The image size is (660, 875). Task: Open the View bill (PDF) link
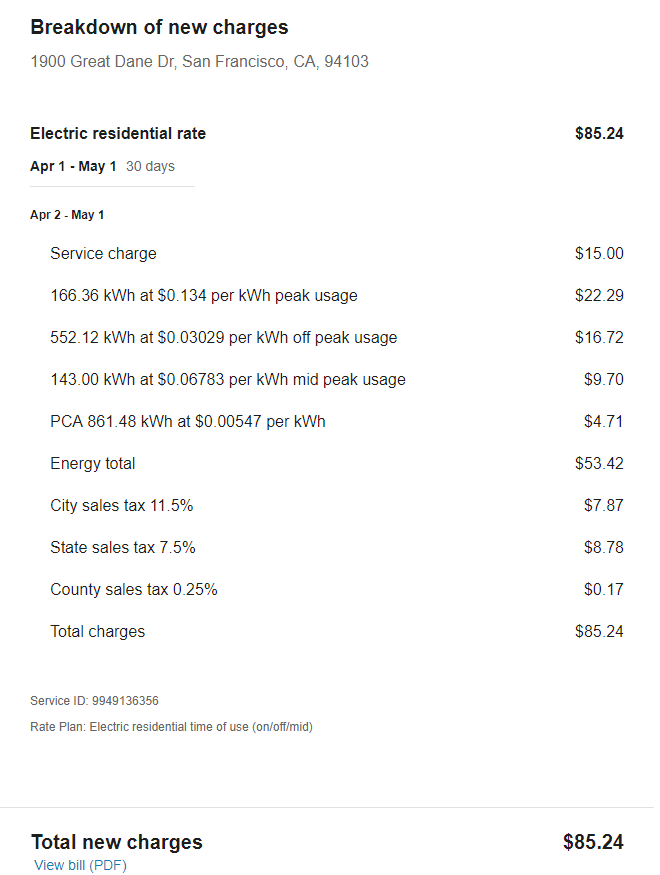point(80,864)
